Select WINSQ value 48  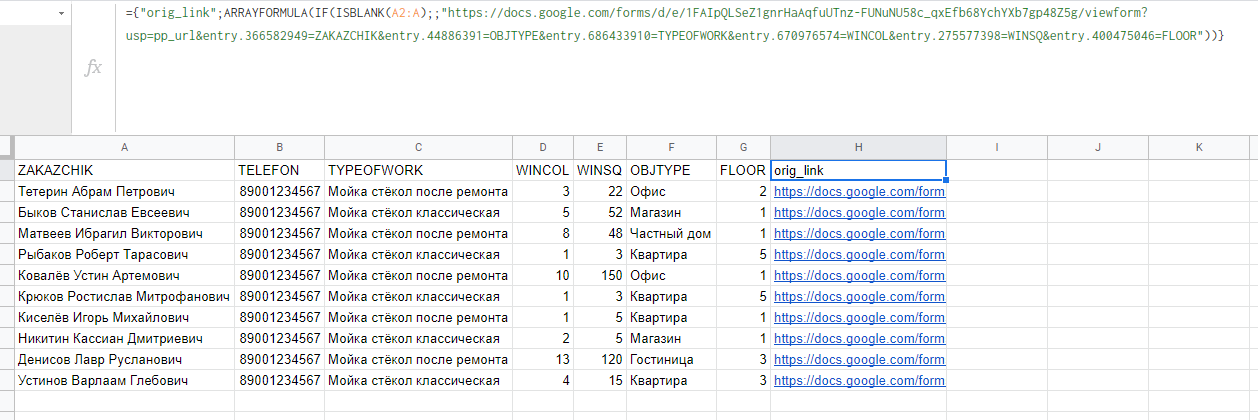pyautogui.click(x=599, y=233)
